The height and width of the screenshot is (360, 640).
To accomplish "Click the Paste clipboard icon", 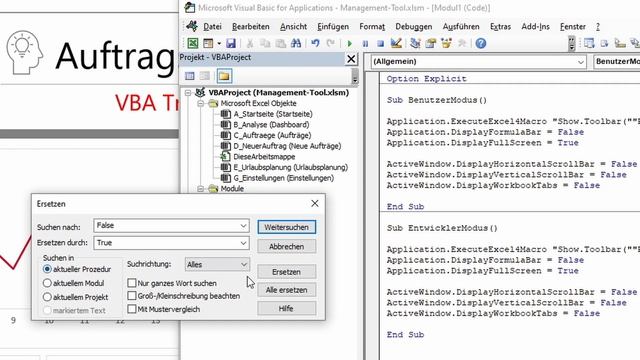I will [280, 43].
